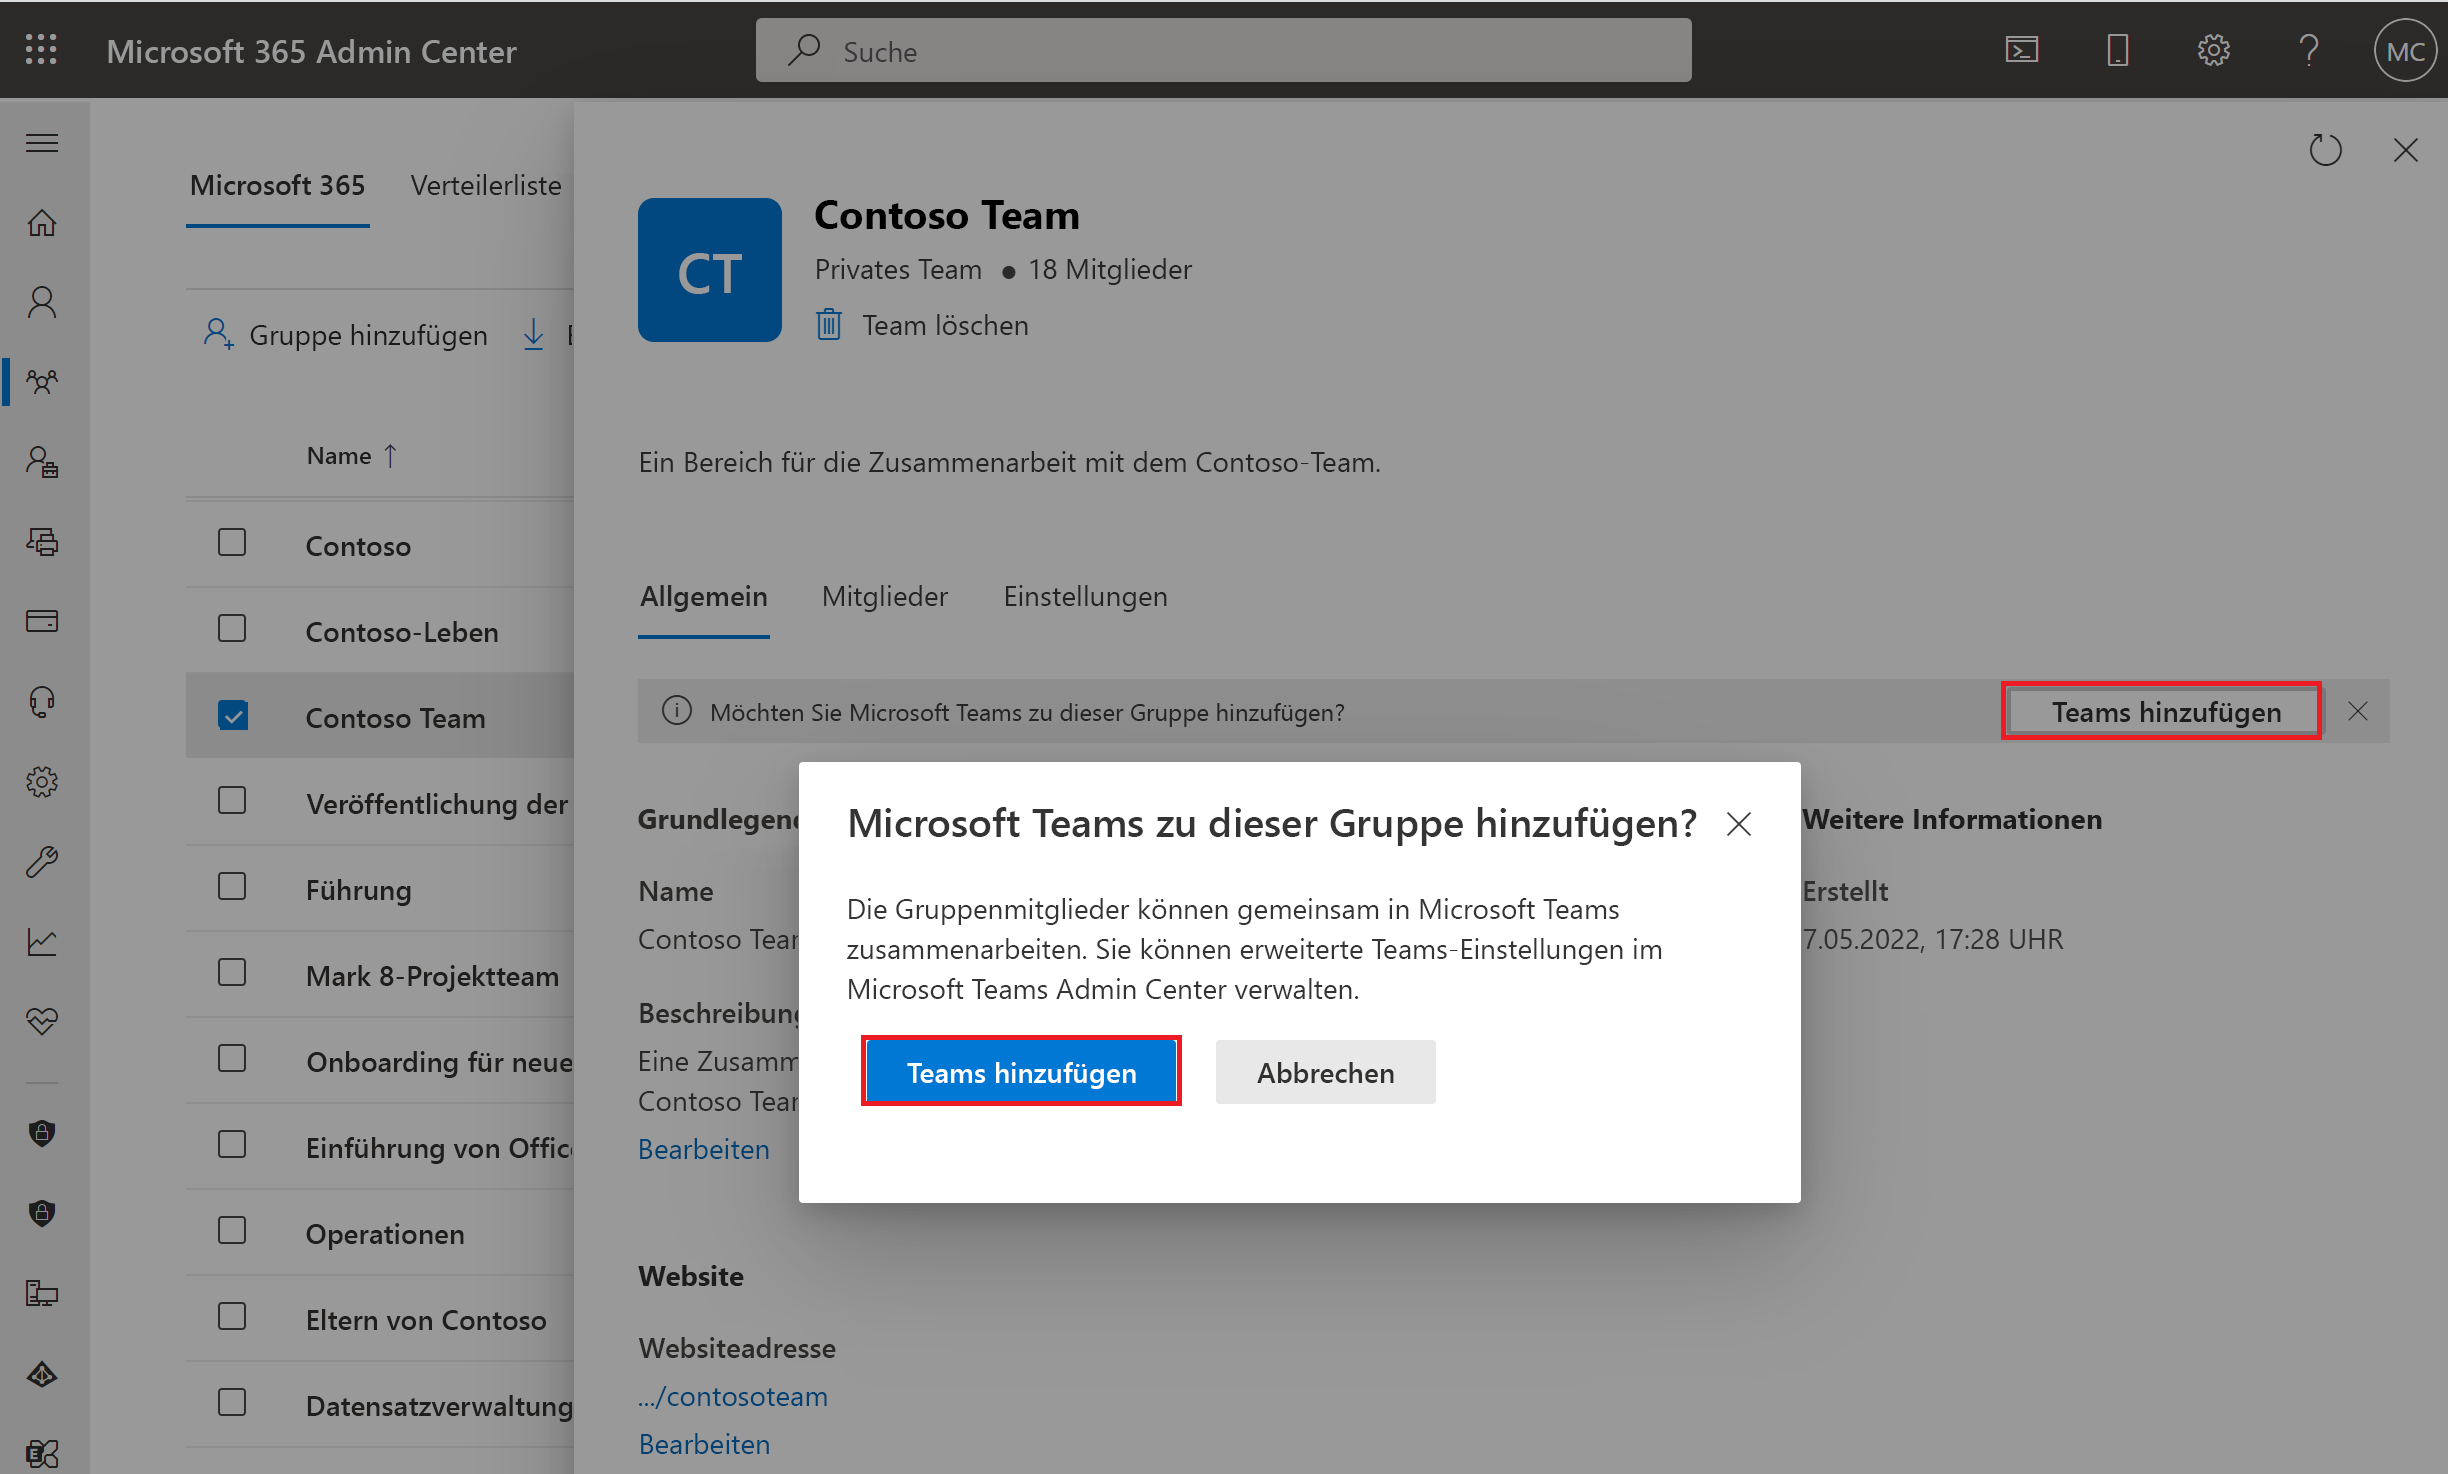Open the Operationen group row
This screenshot has height=1474, width=2448.
pyautogui.click(x=385, y=1234)
